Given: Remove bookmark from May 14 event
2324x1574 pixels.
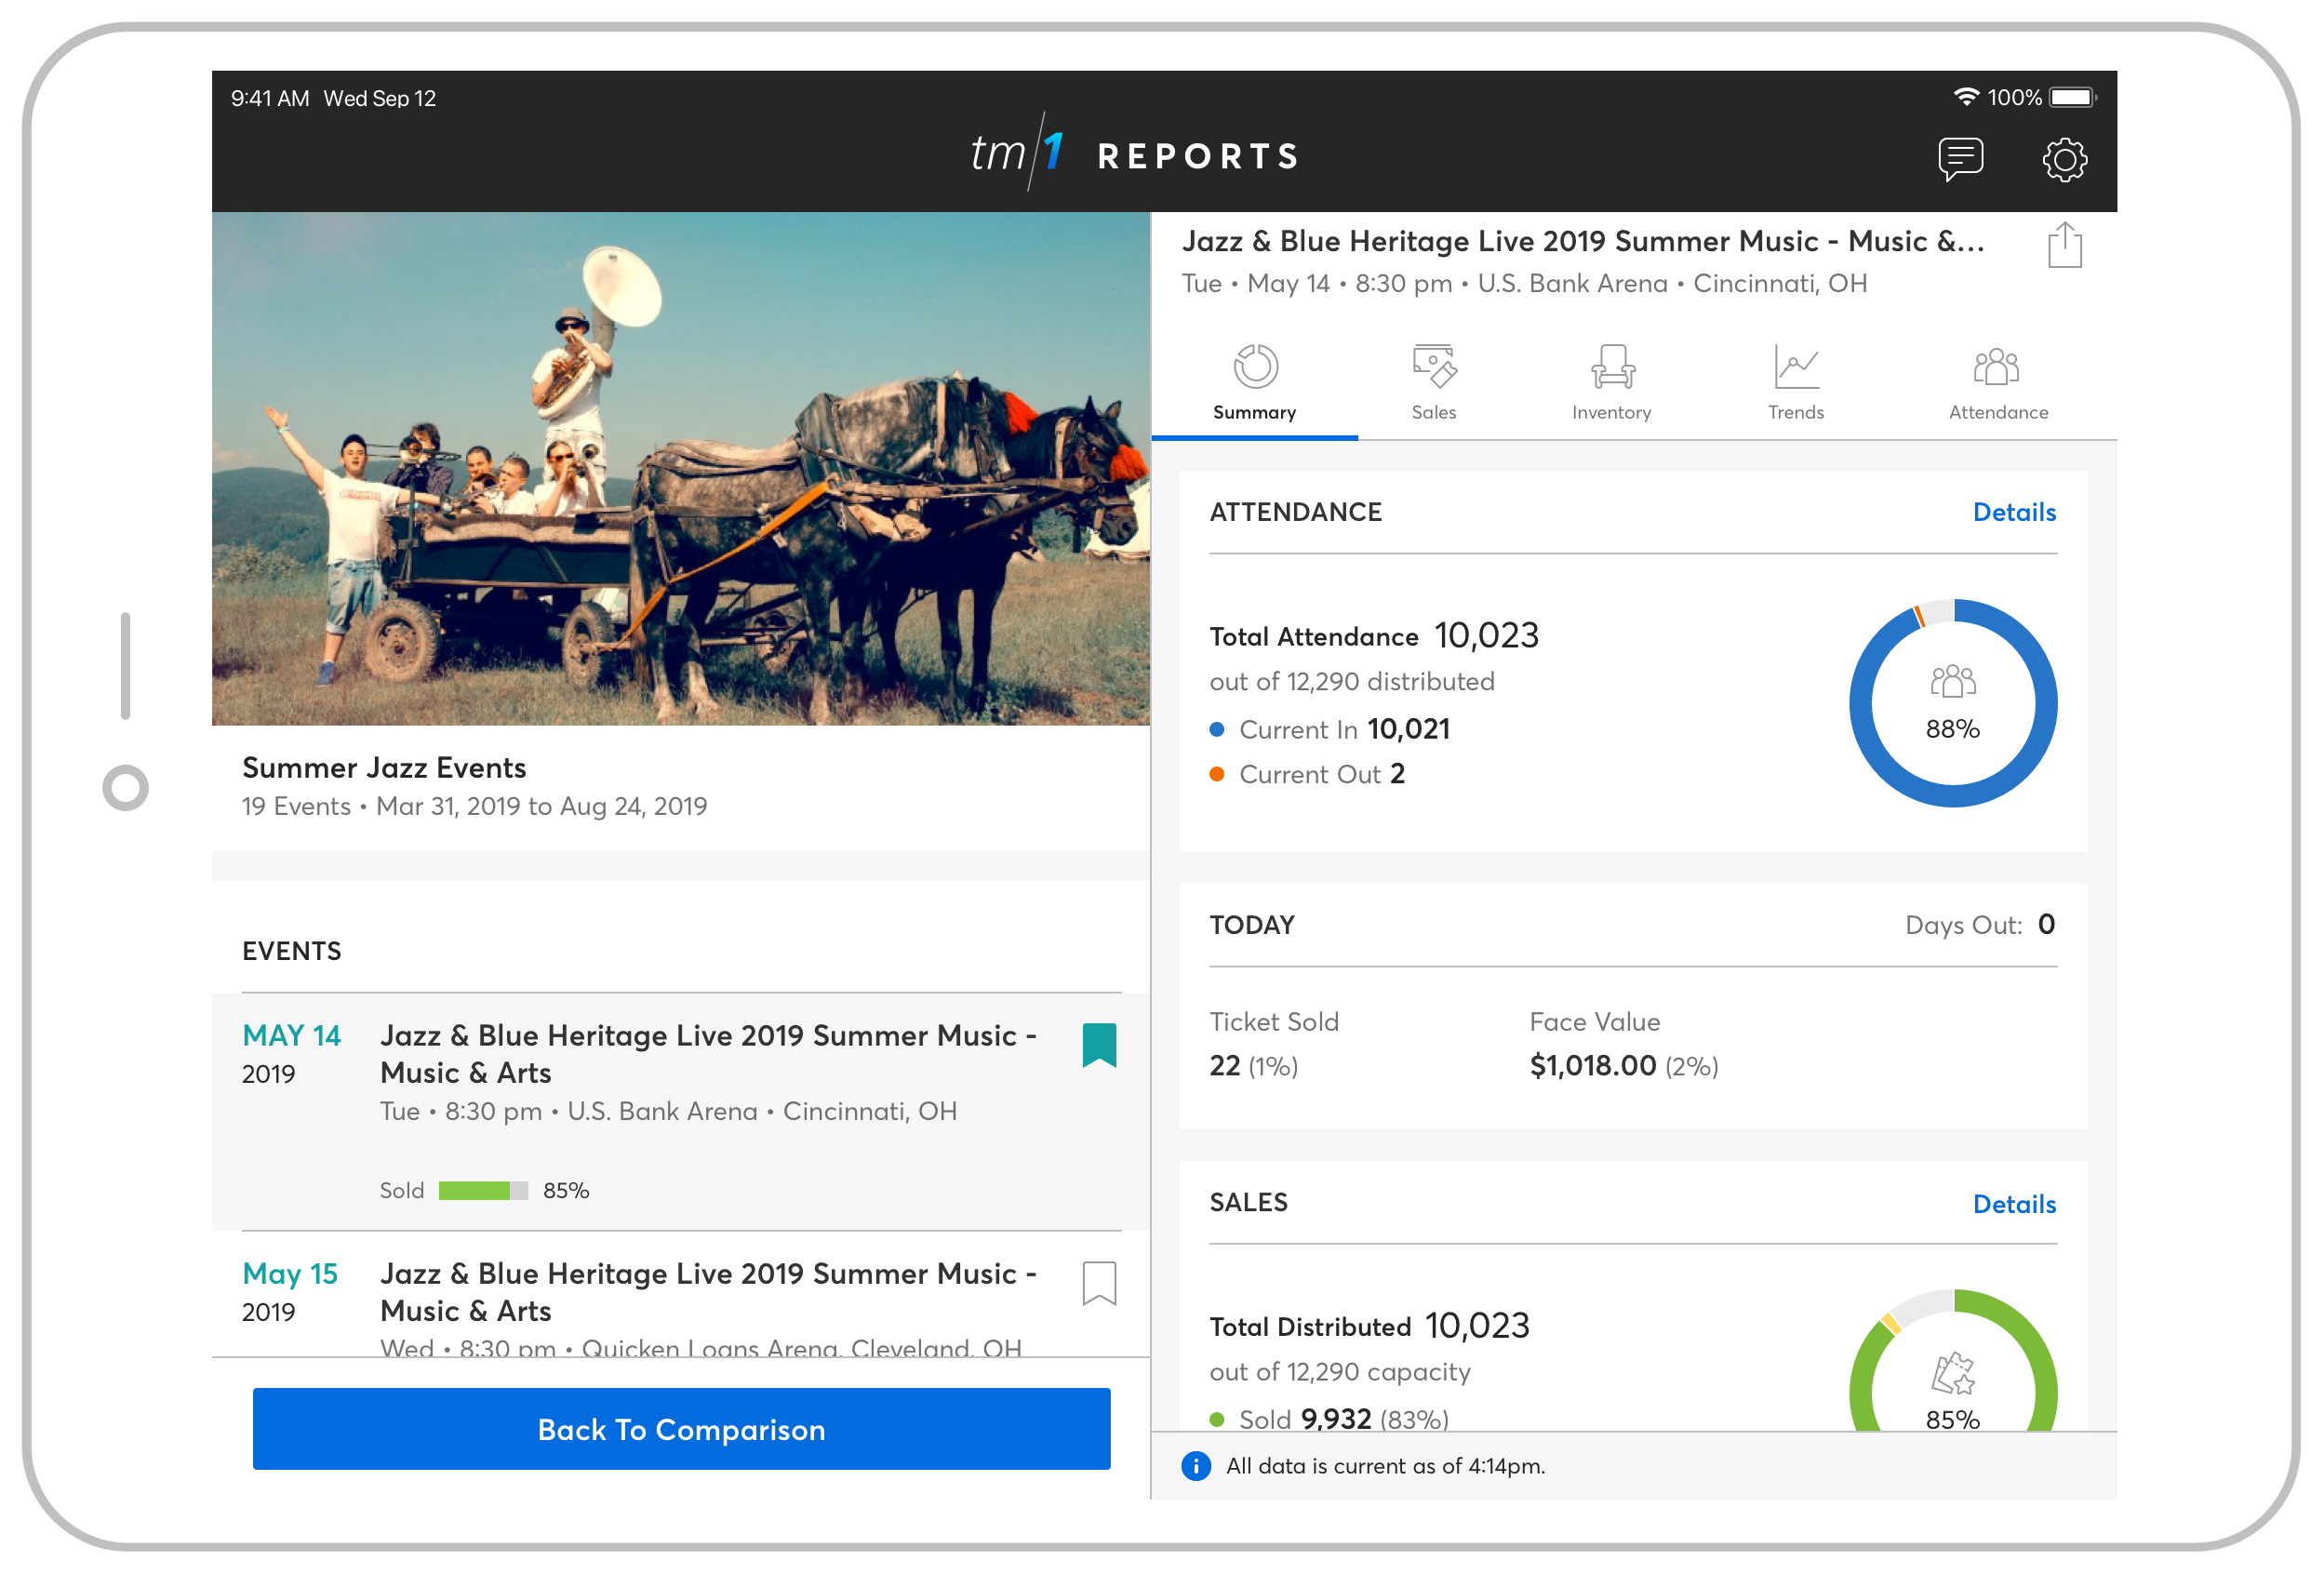Looking at the screenshot, I should [1099, 1045].
